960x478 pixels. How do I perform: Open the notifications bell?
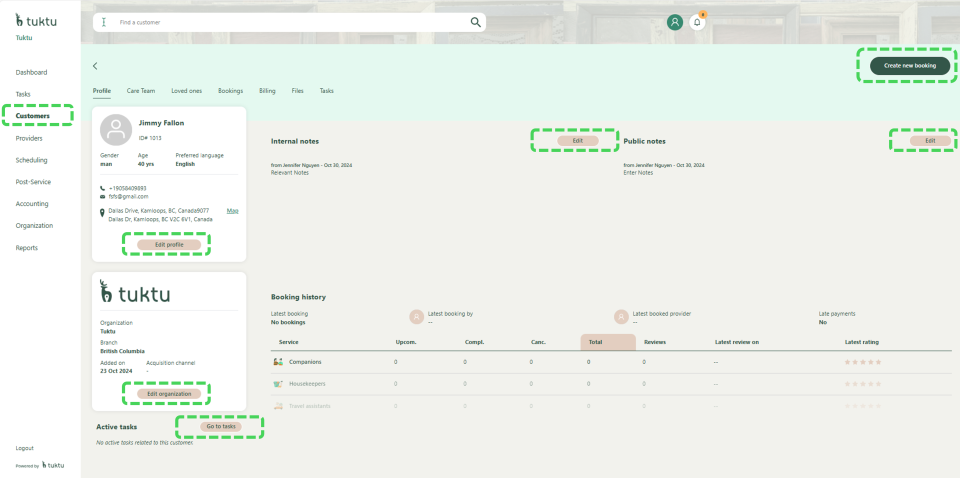coord(697,22)
